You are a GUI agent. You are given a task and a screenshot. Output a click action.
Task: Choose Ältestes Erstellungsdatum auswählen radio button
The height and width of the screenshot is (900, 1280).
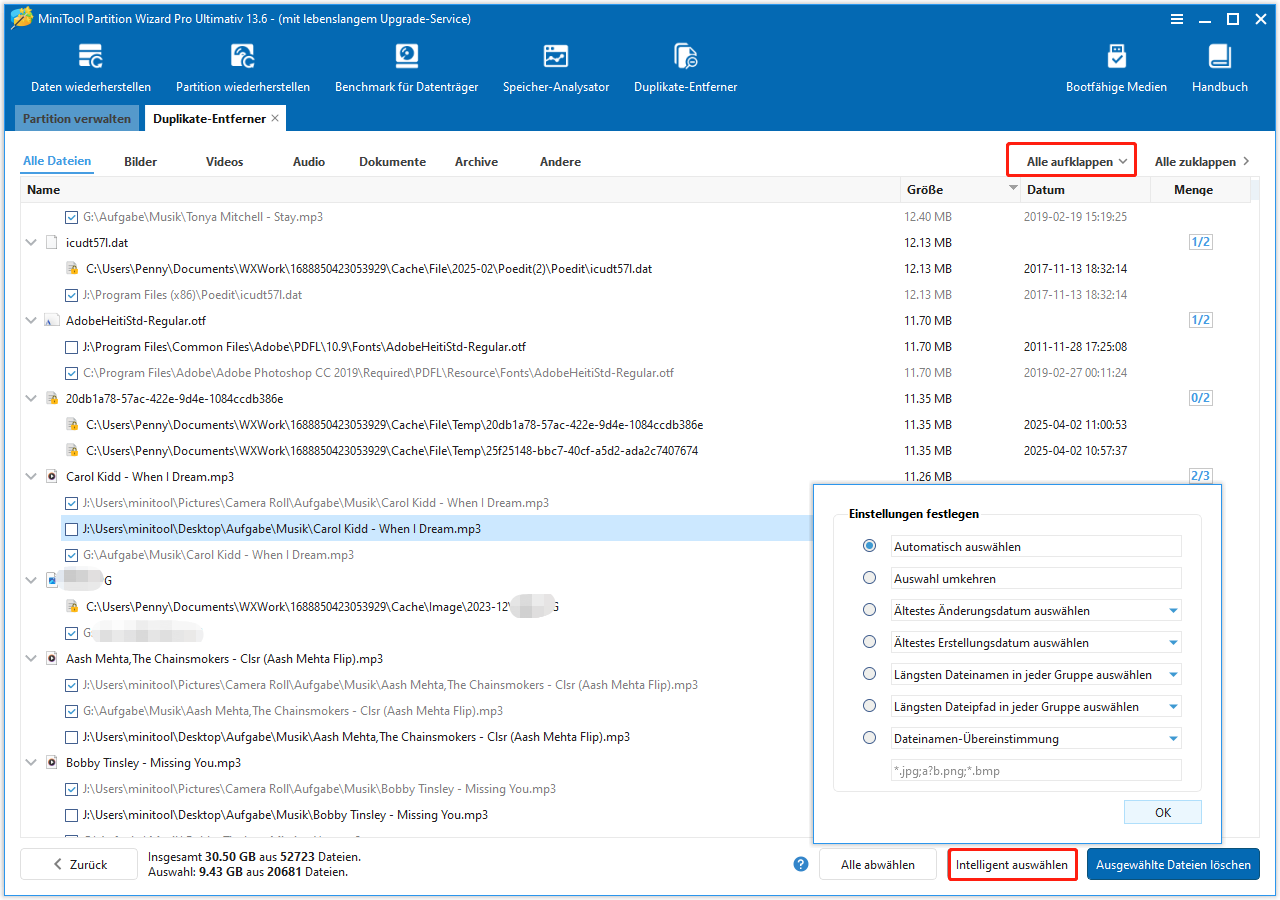click(870, 642)
